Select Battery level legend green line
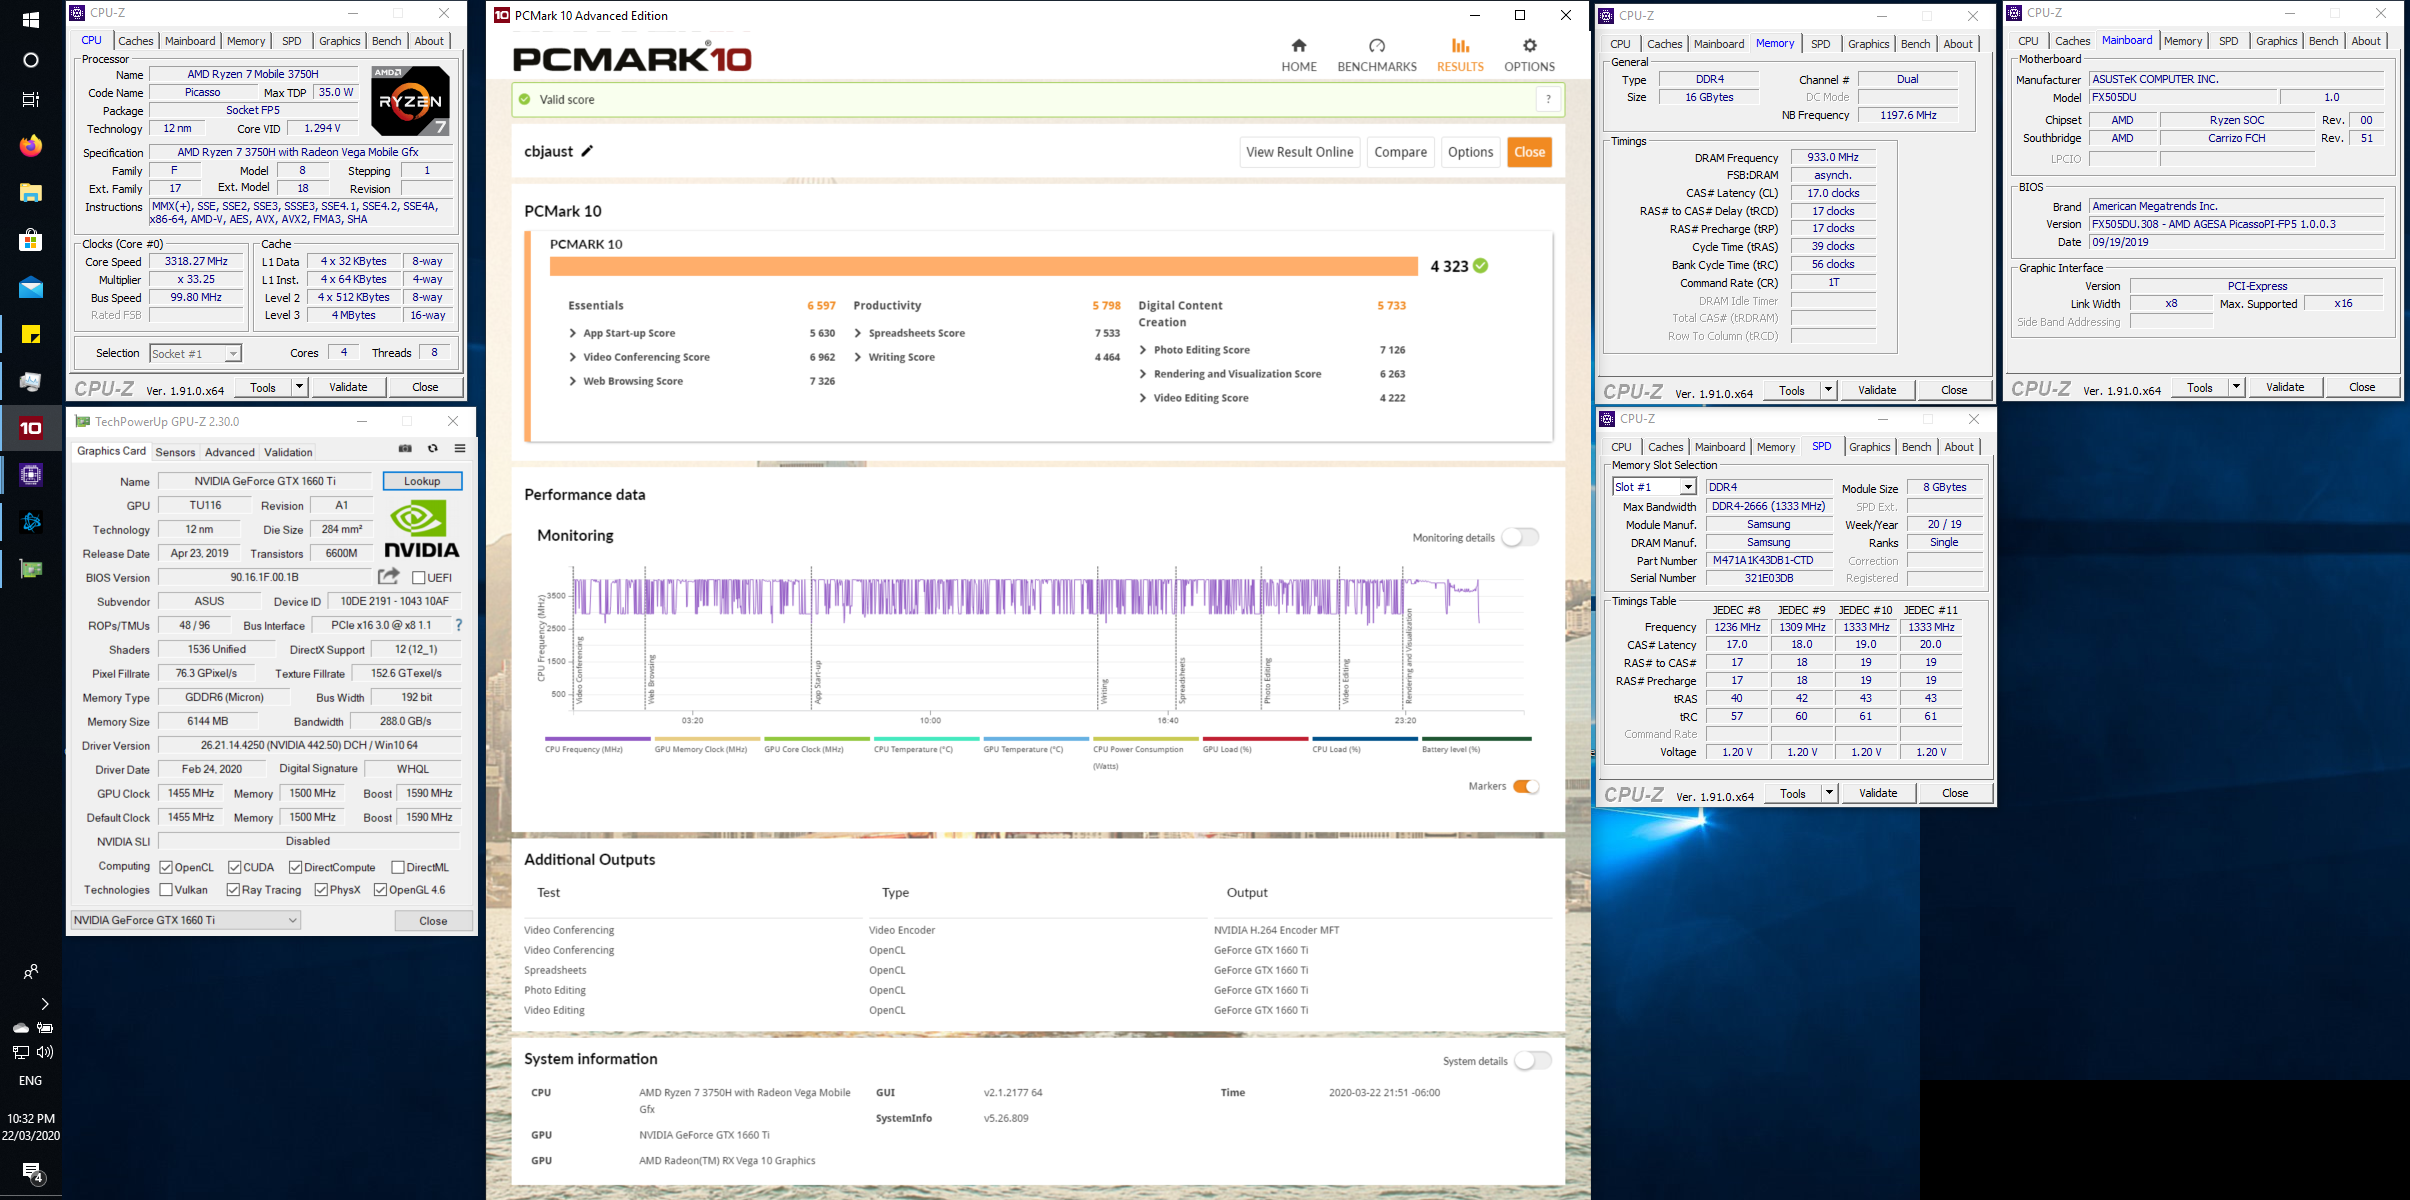Image resolution: width=2410 pixels, height=1200 pixels. (x=1476, y=739)
